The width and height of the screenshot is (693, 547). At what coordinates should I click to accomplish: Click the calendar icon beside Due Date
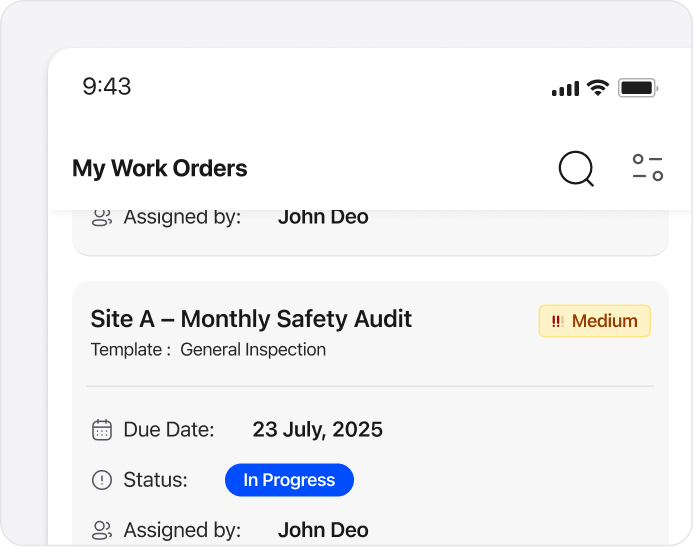tap(102, 430)
